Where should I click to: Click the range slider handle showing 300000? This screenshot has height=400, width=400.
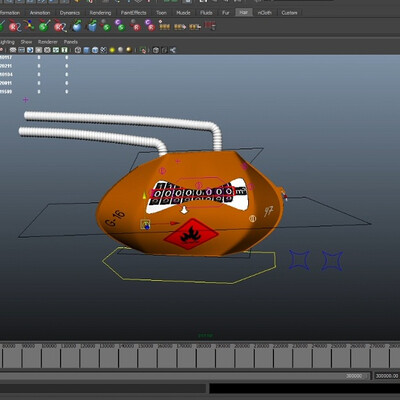tap(356, 376)
